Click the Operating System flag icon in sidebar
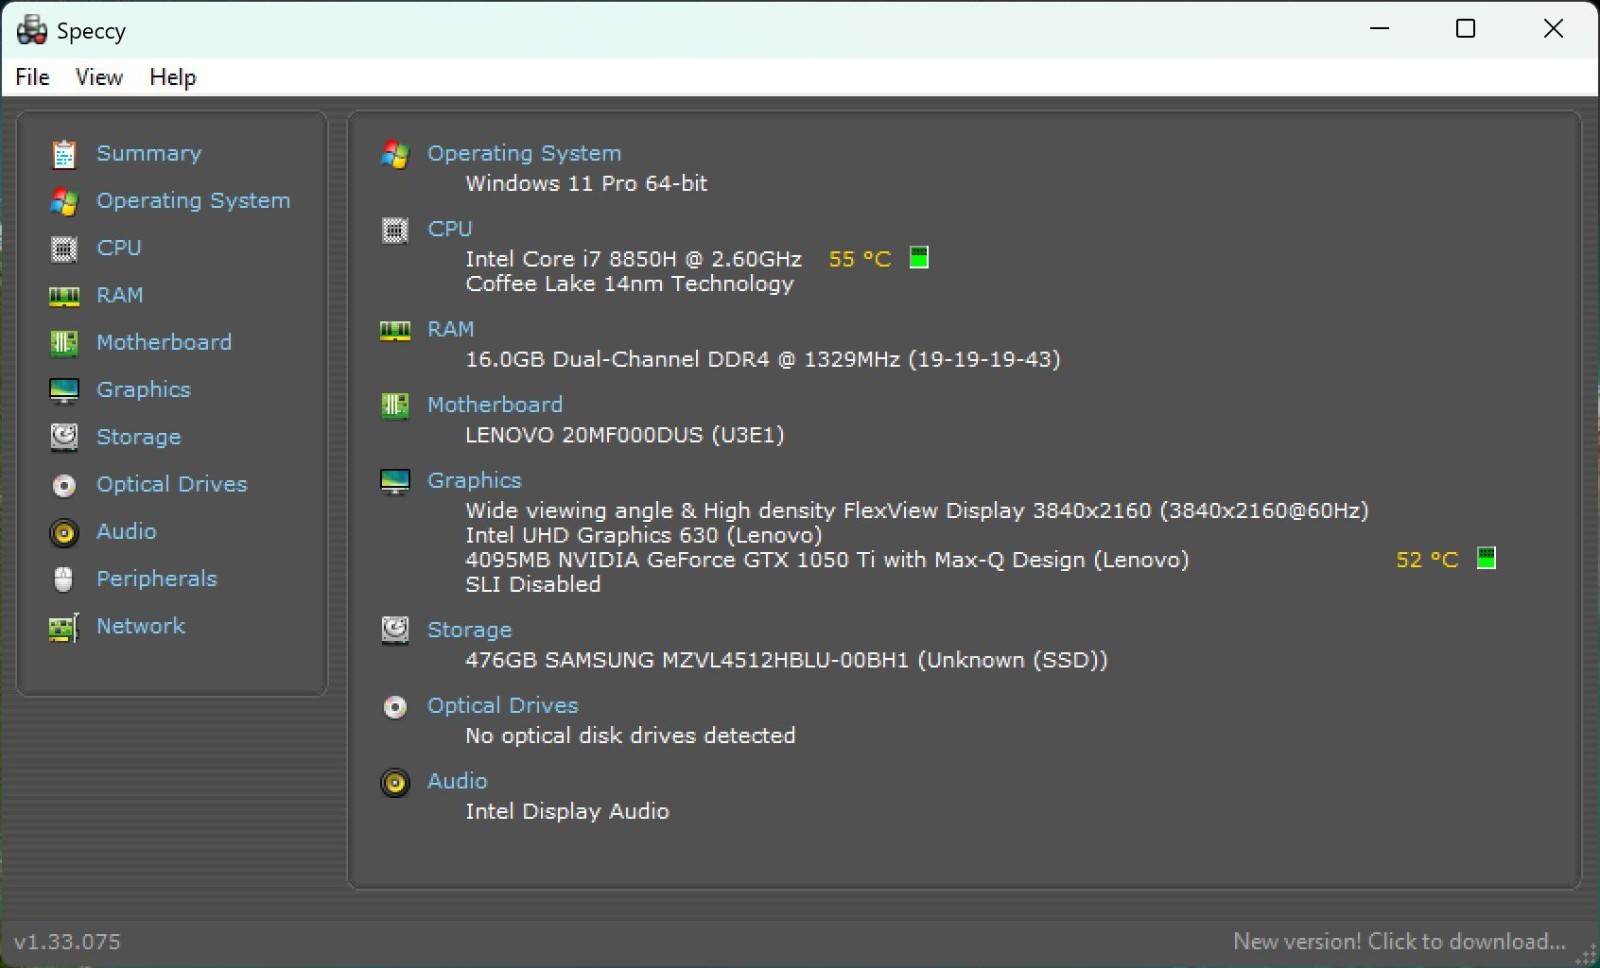1600x968 pixels. pos(64,201)
